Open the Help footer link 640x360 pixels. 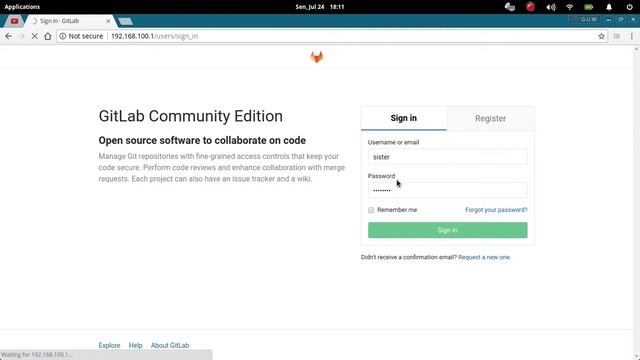[x=136, y=345]
